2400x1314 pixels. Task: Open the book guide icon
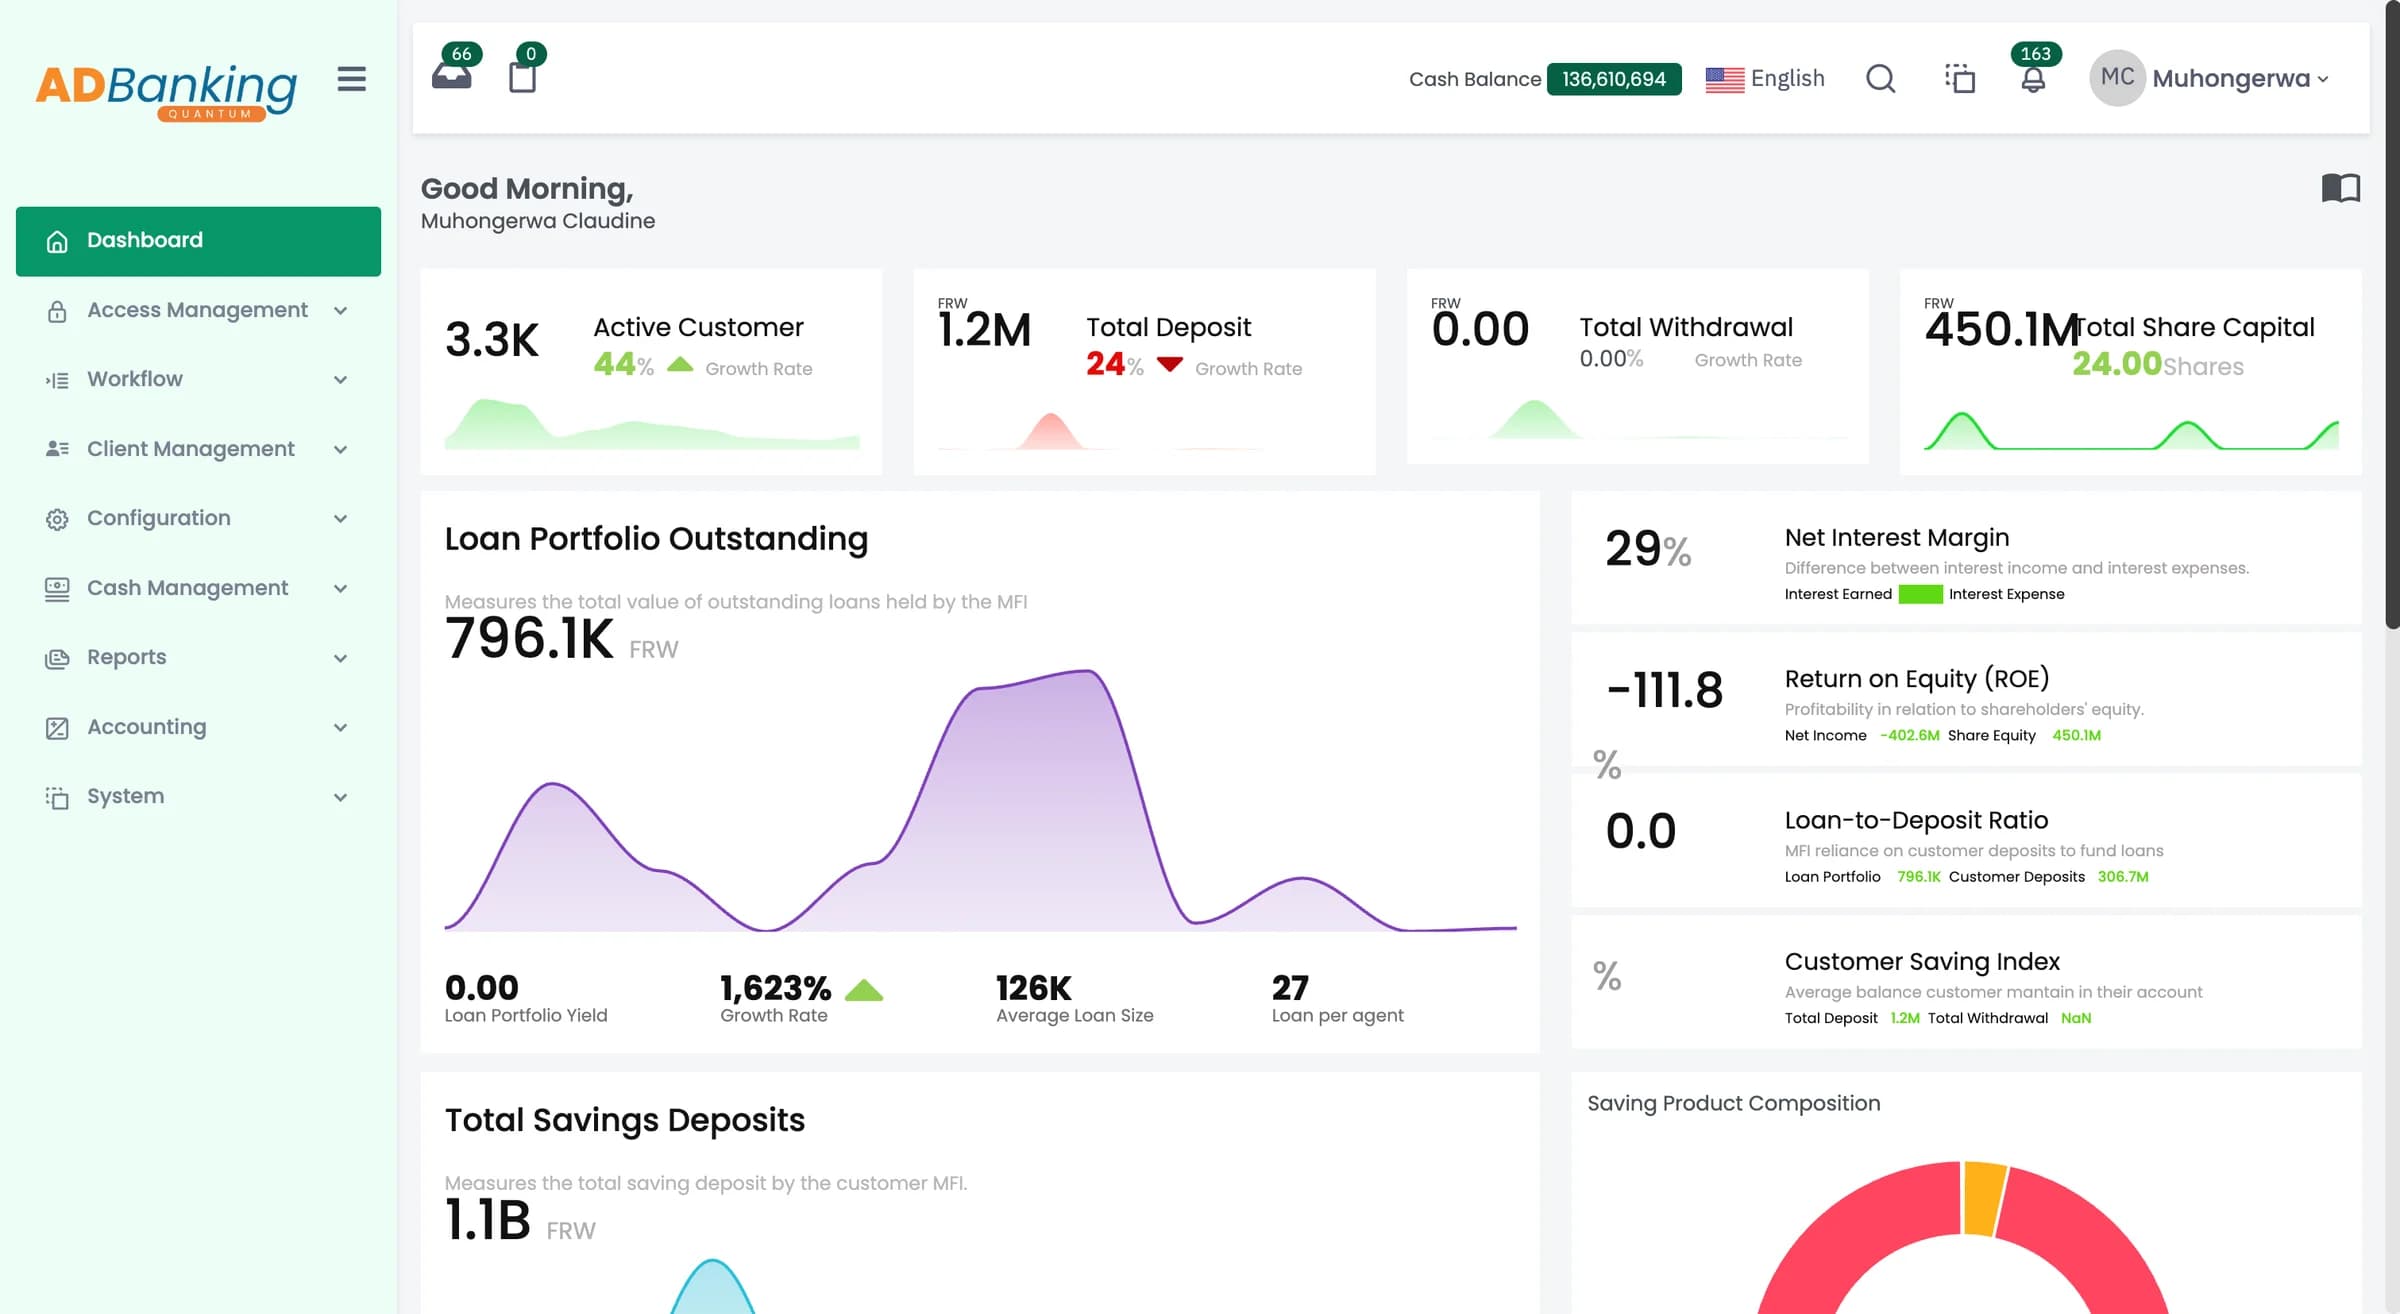click(x=2340, y=188)
